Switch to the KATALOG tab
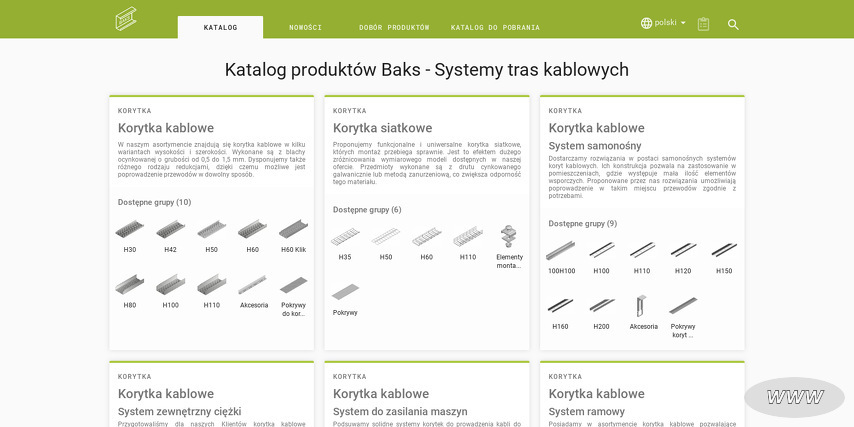 [220, 27]
